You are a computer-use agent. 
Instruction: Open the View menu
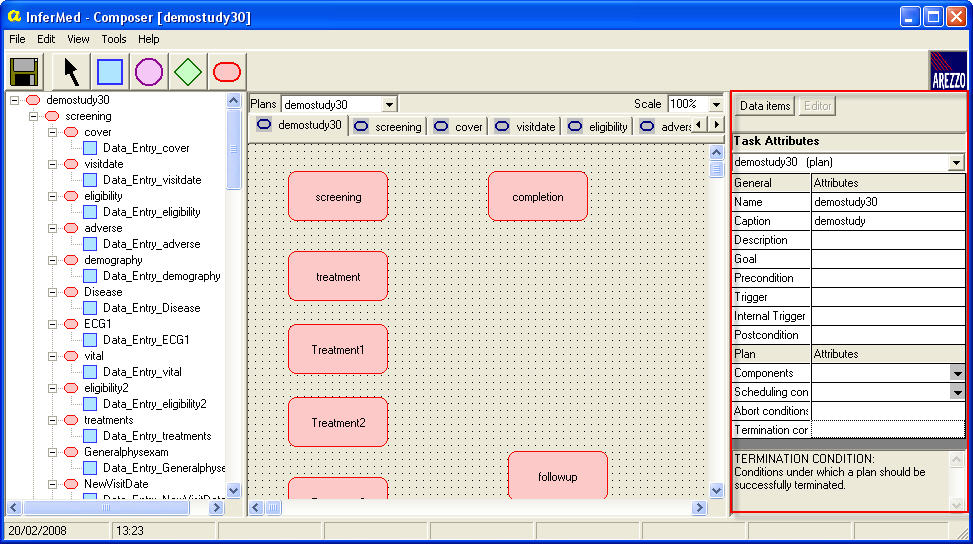(78, 39)
